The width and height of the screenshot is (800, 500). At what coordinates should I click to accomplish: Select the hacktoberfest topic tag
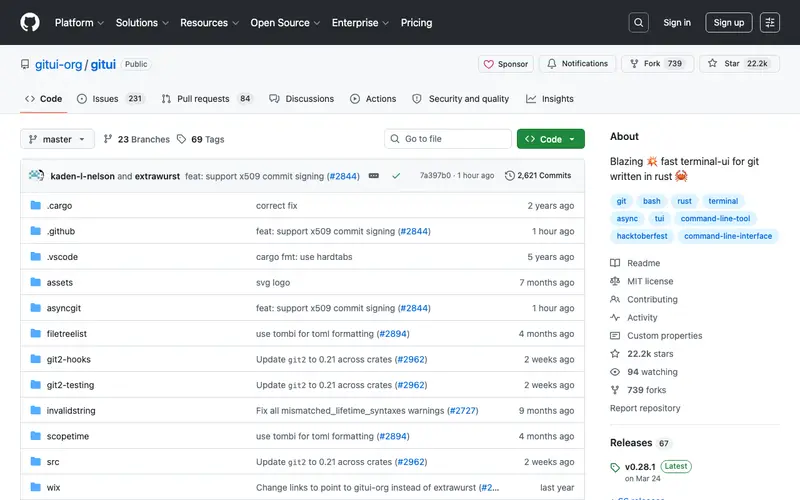click(x=642, y=236)
